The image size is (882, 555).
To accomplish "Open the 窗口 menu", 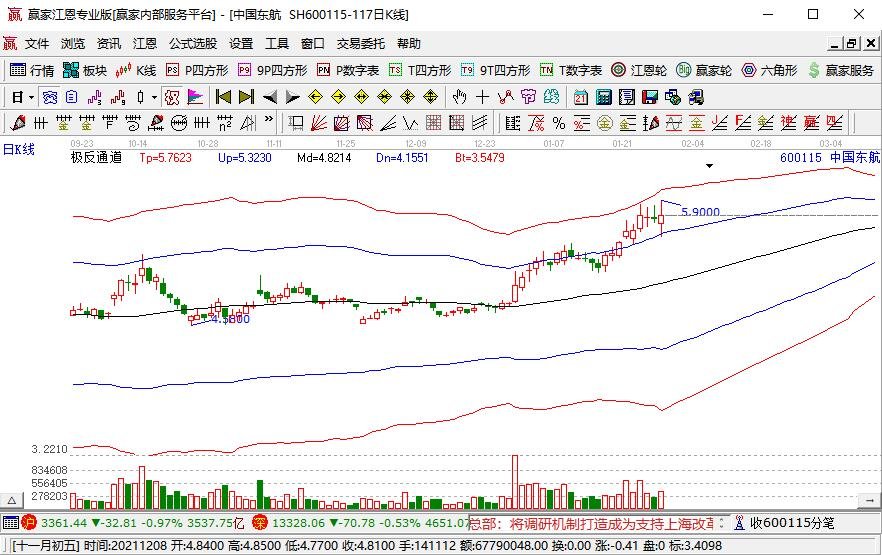I will click(313, 44).
